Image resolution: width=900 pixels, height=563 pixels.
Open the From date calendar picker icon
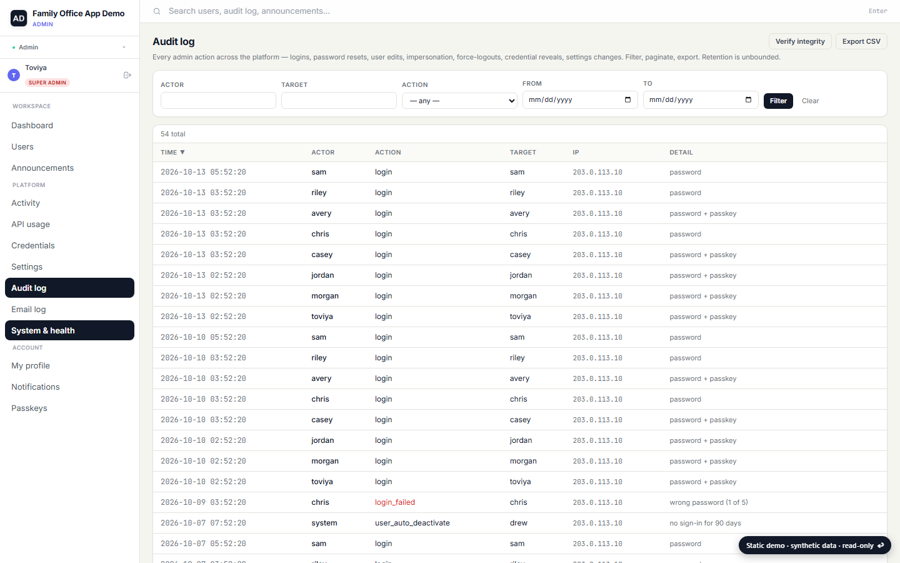coord(627,100)
